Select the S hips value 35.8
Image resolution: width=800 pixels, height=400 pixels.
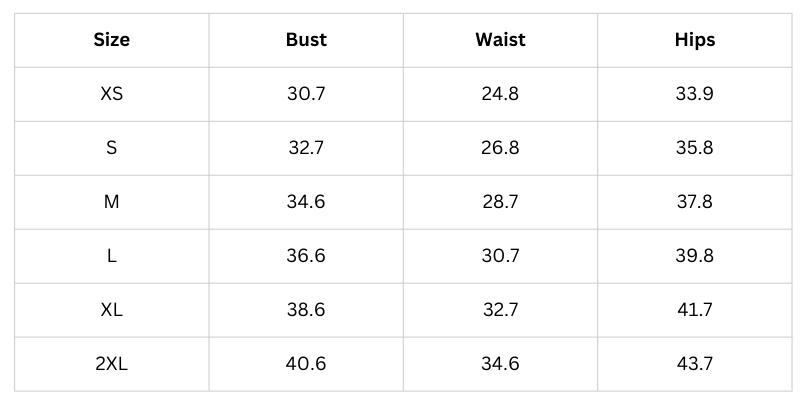(x=695, y=148)
